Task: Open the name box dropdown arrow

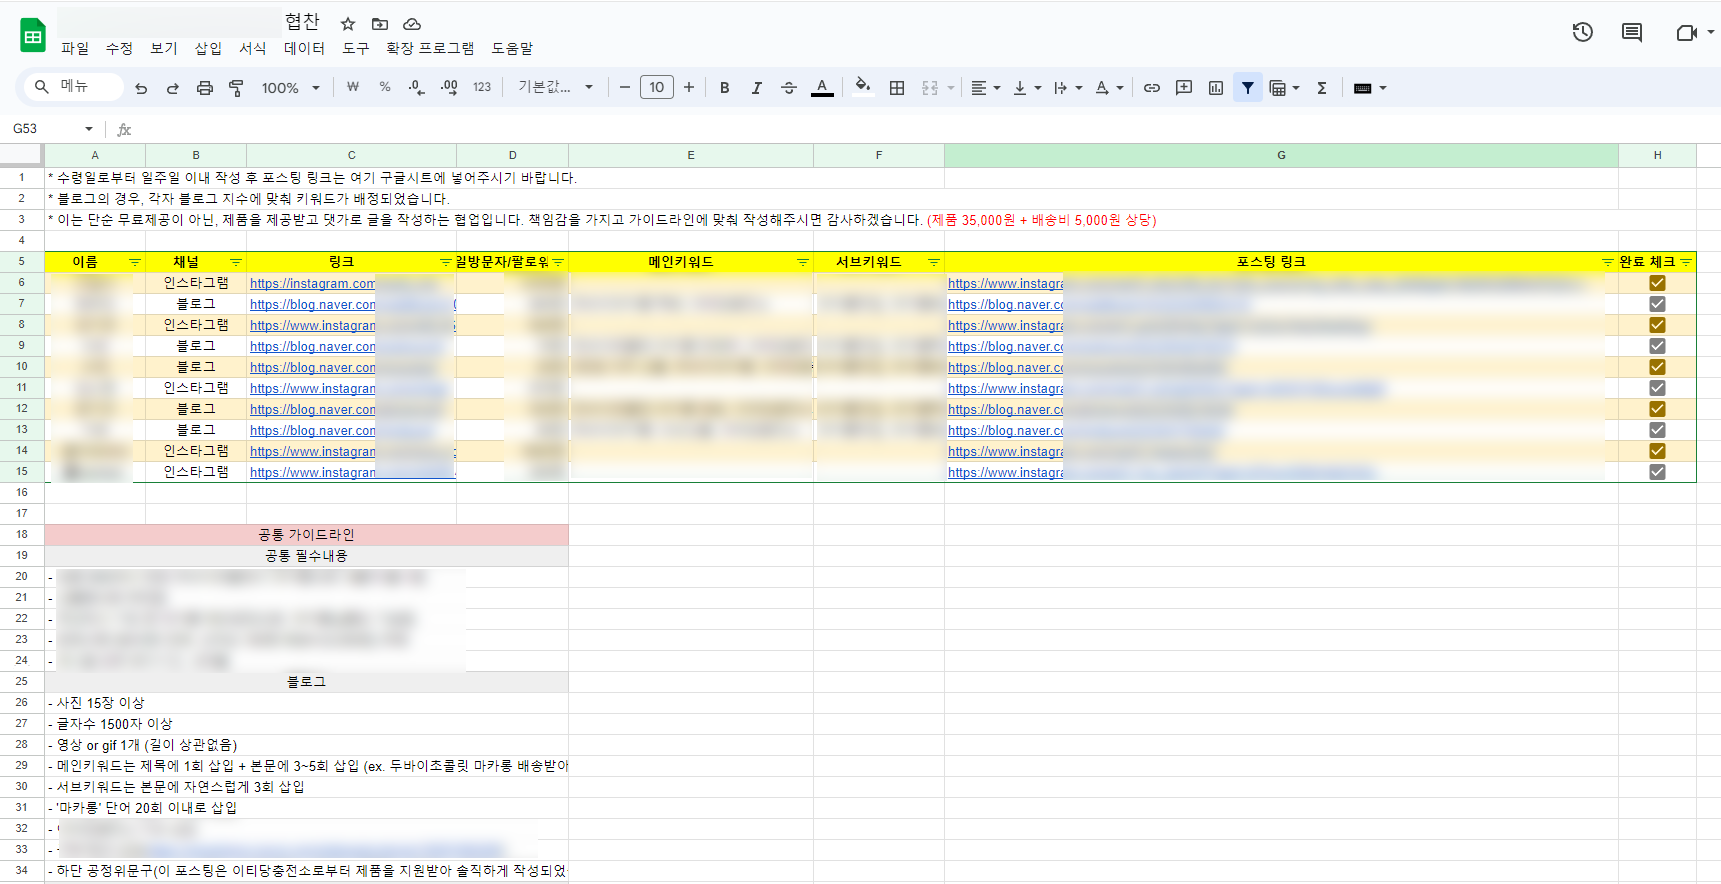Action: point(89,129)
